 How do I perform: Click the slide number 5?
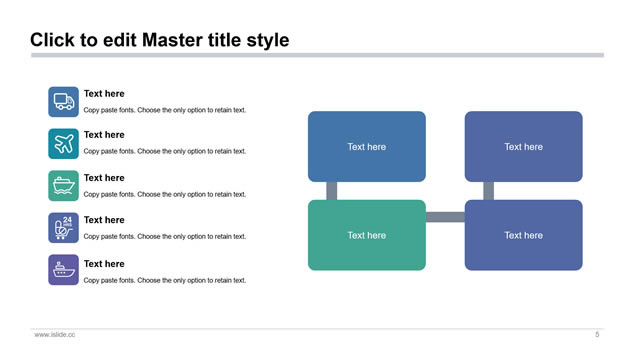coord(597,335)
